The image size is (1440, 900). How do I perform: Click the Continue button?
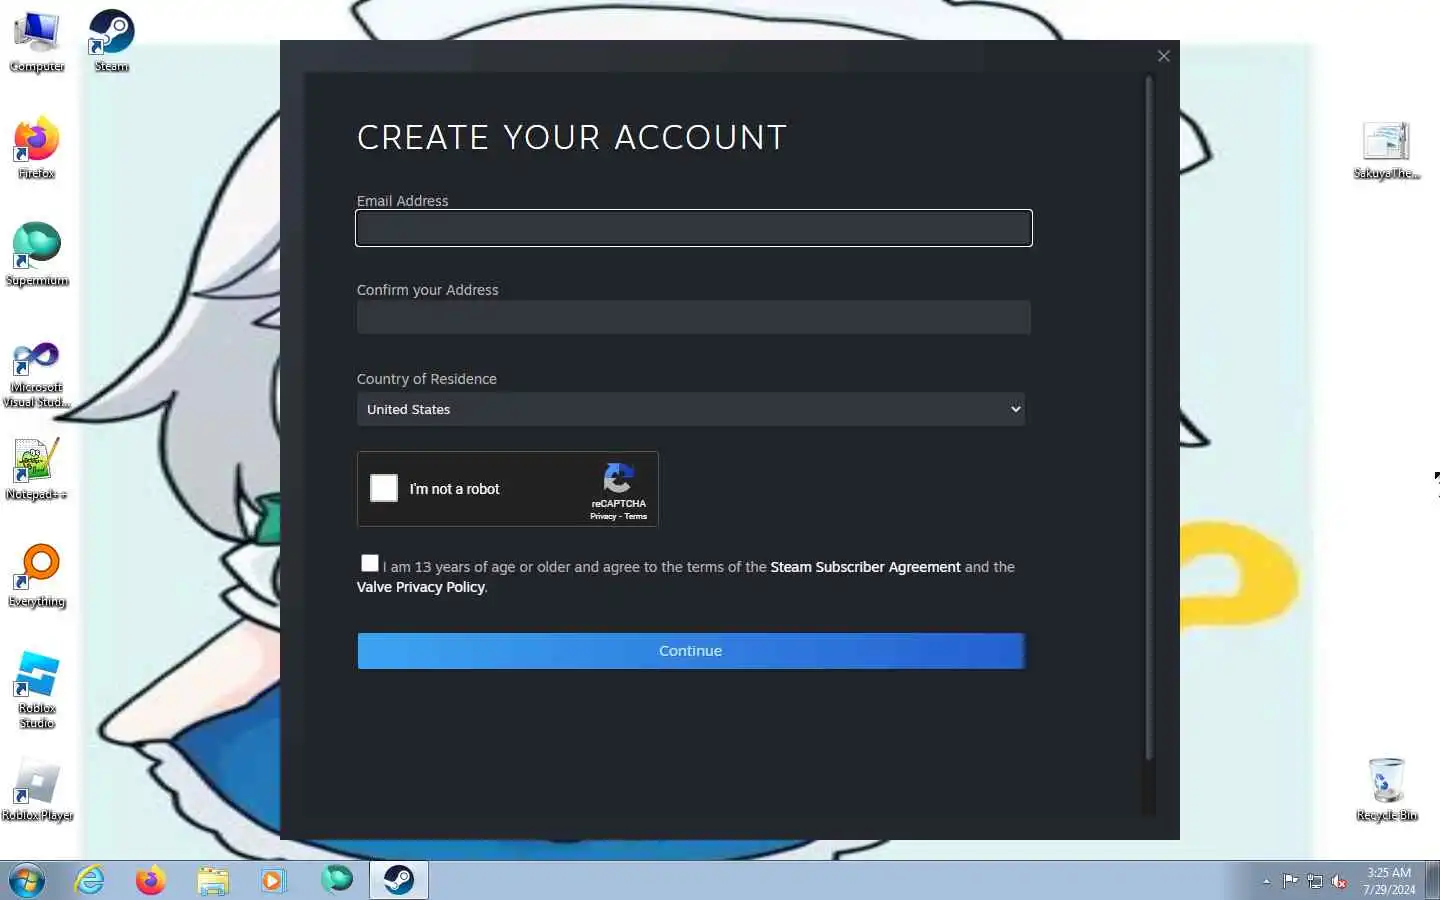tap(691, 651)
